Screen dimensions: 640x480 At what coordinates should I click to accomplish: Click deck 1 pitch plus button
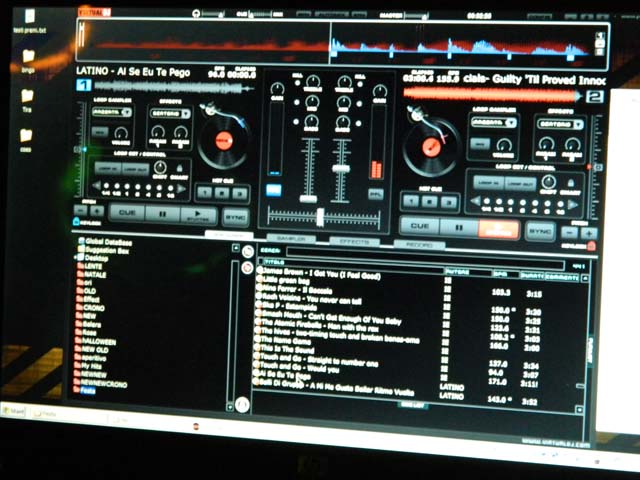click(x=97, y=211)
